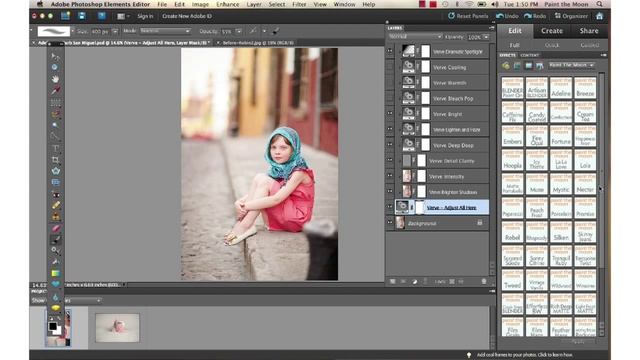This screenshot has height=360, width=640.
Task: Click the brush stroke preview swatch
Action: [x=53, y=31]
